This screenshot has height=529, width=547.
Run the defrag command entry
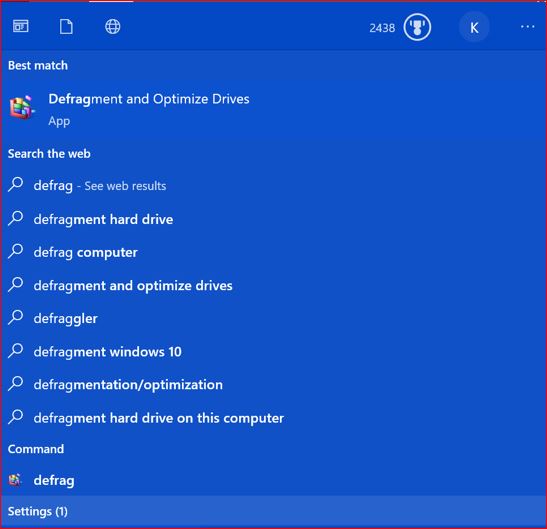[274, 480]
